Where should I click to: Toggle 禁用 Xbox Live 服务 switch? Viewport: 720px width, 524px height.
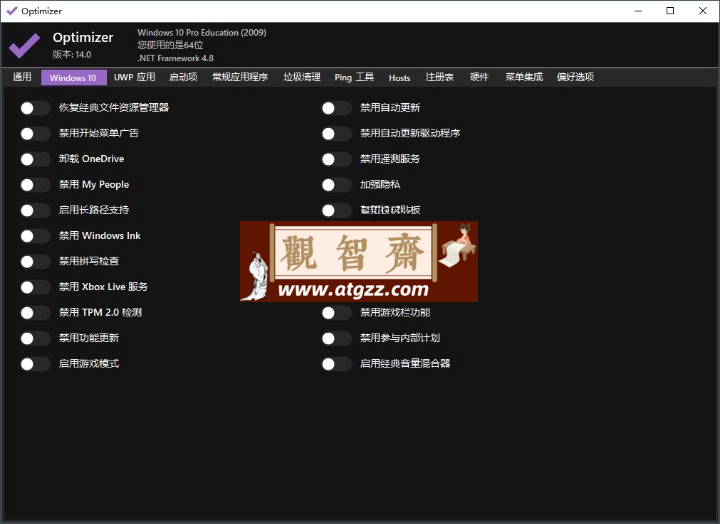[35, 287]
